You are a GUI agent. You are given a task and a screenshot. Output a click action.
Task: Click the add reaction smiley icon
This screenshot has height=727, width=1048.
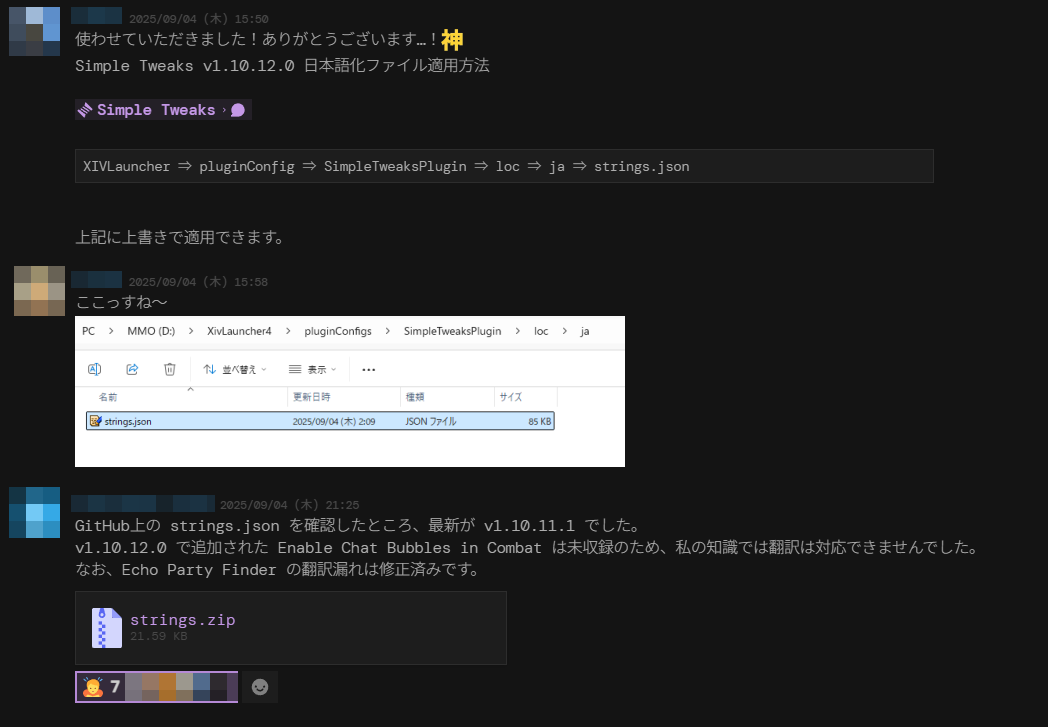click(260, 687)
